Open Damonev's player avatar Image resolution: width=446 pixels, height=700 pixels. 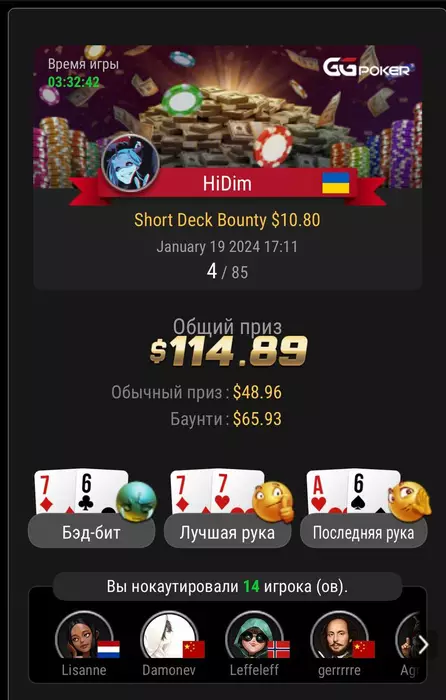point(169,635)
